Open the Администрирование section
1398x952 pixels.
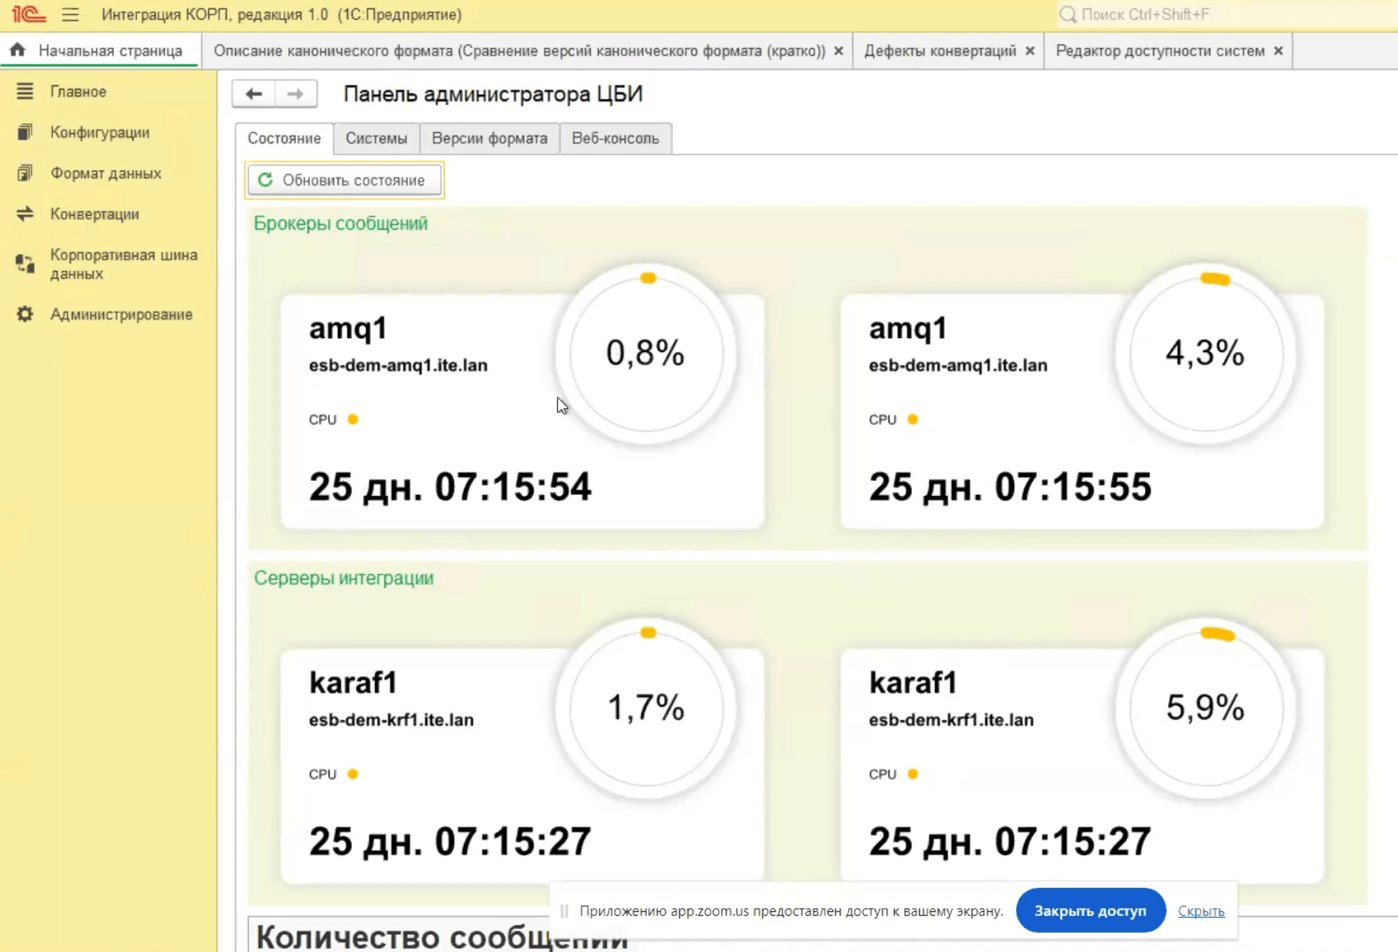[121, 314]
